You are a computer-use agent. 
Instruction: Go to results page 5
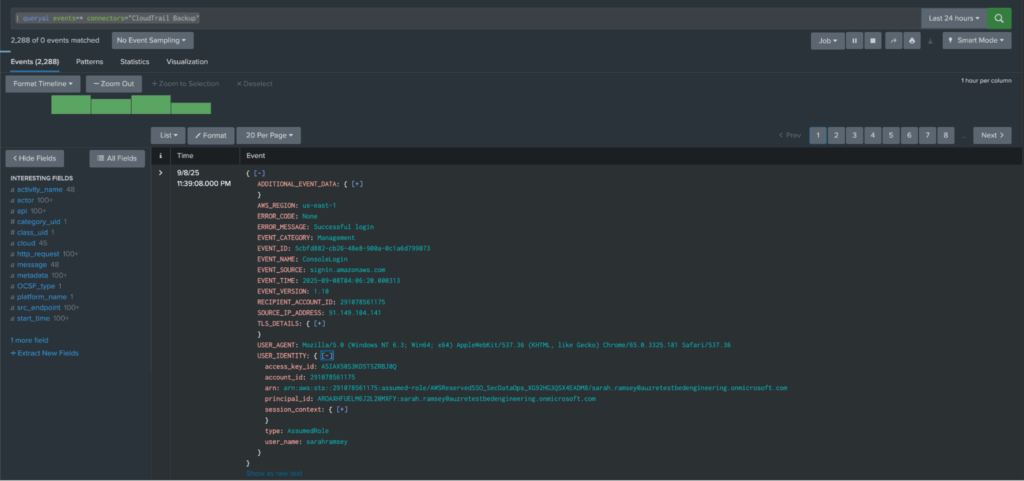click(891, 135)
